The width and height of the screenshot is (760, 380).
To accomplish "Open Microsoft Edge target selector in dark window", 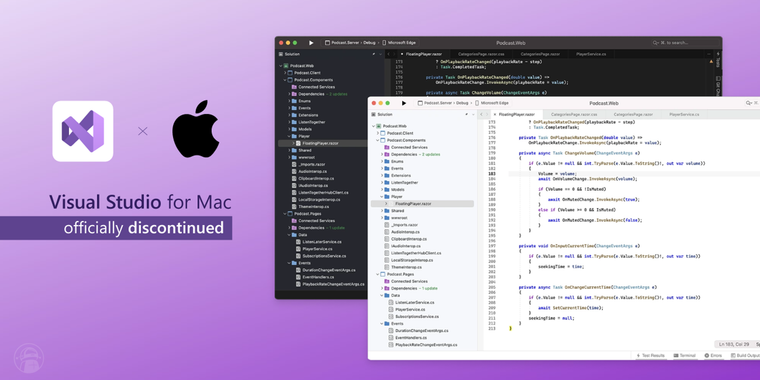I will [399, 43].
